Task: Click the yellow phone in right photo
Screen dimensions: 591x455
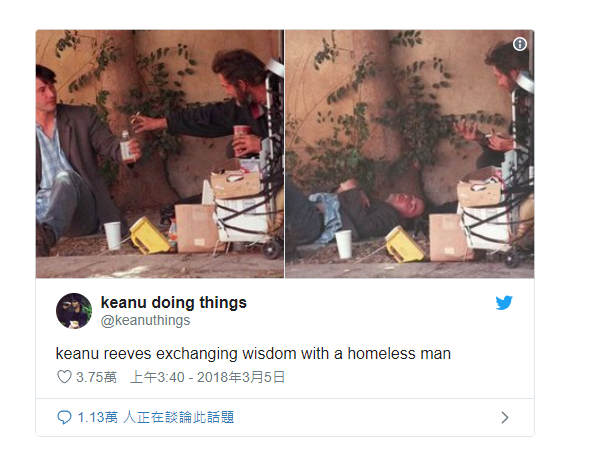Action: (405, 244)
